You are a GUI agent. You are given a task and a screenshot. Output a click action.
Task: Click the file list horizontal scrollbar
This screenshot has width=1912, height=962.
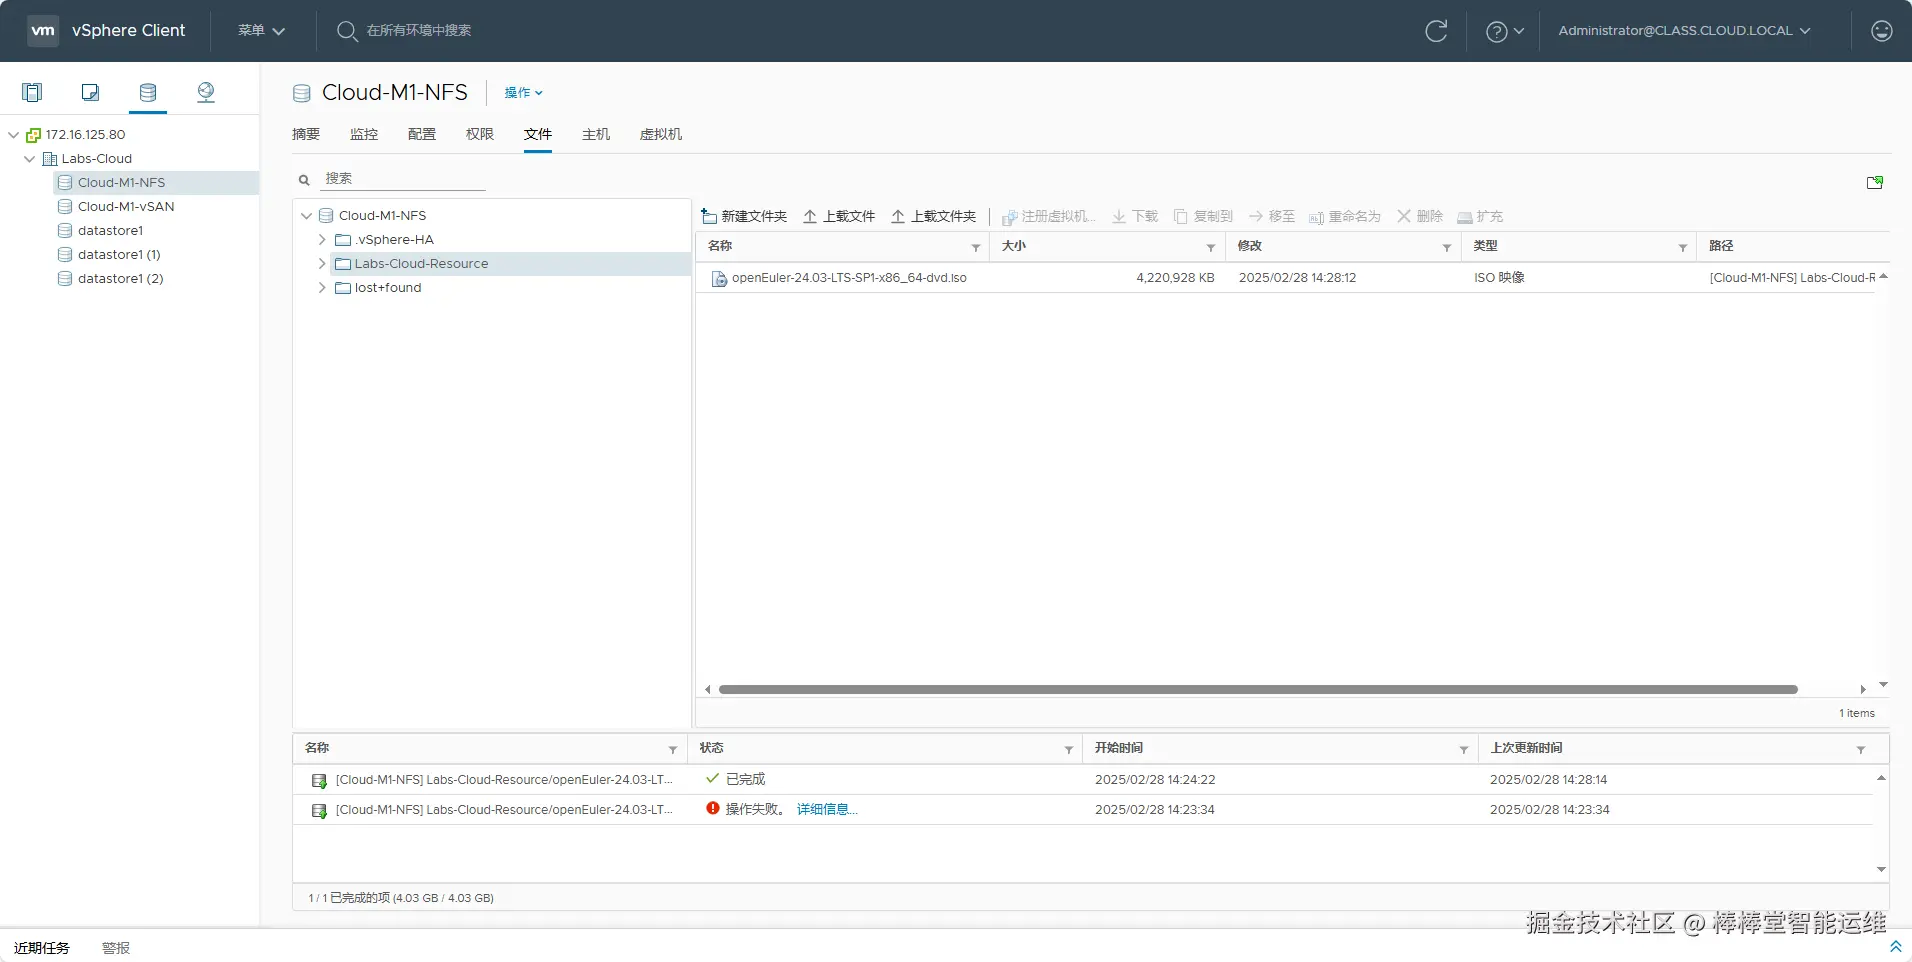click(x=1258, y=690)
